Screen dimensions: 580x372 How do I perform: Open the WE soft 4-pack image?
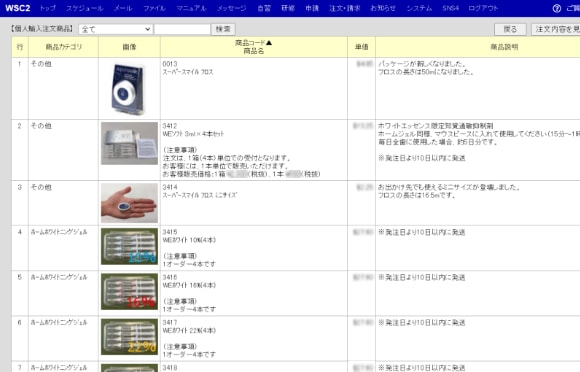click(x=129, y=143)
